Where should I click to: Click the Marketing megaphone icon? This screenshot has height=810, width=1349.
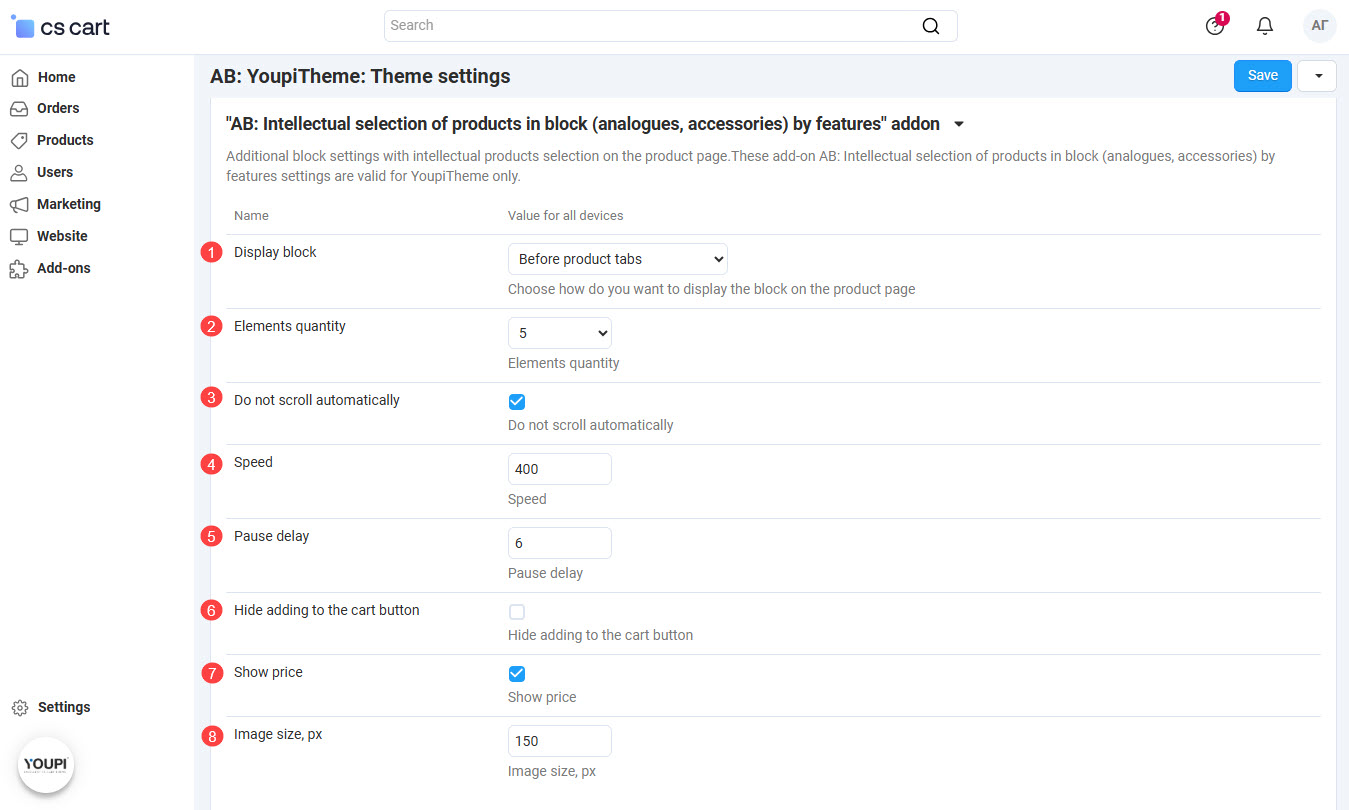19,204
